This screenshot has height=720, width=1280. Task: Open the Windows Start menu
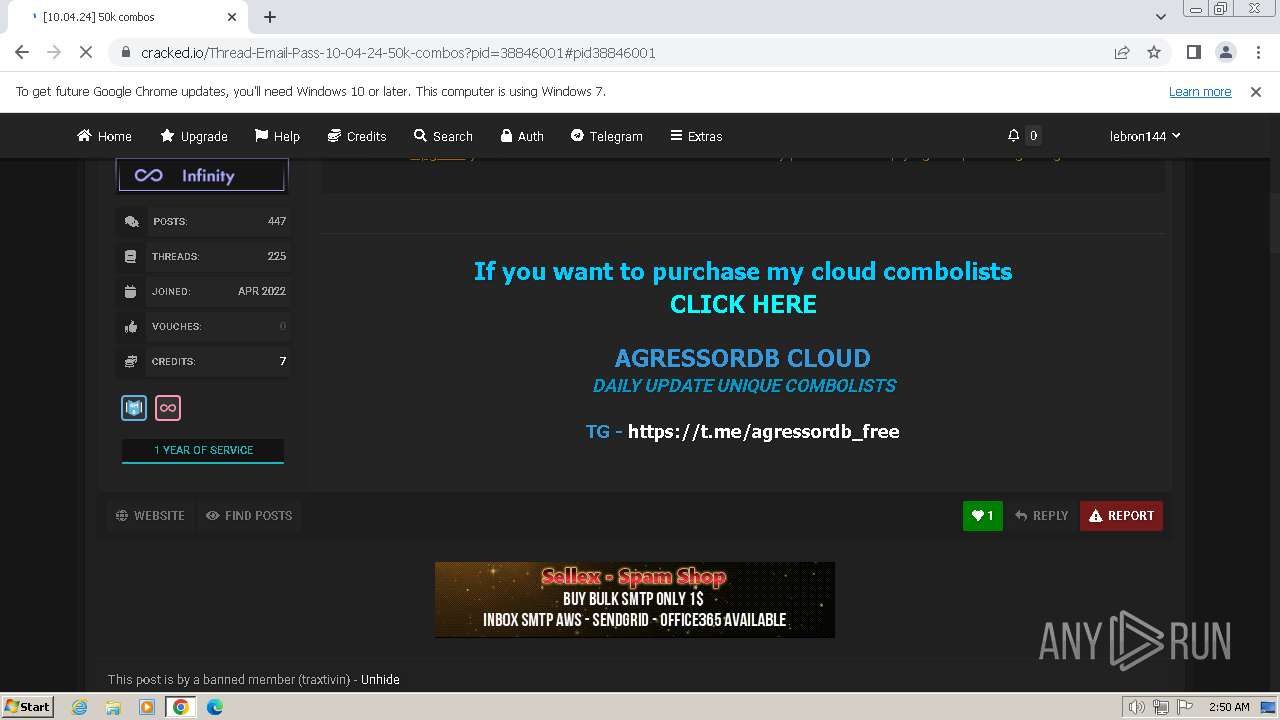(27, 706)
